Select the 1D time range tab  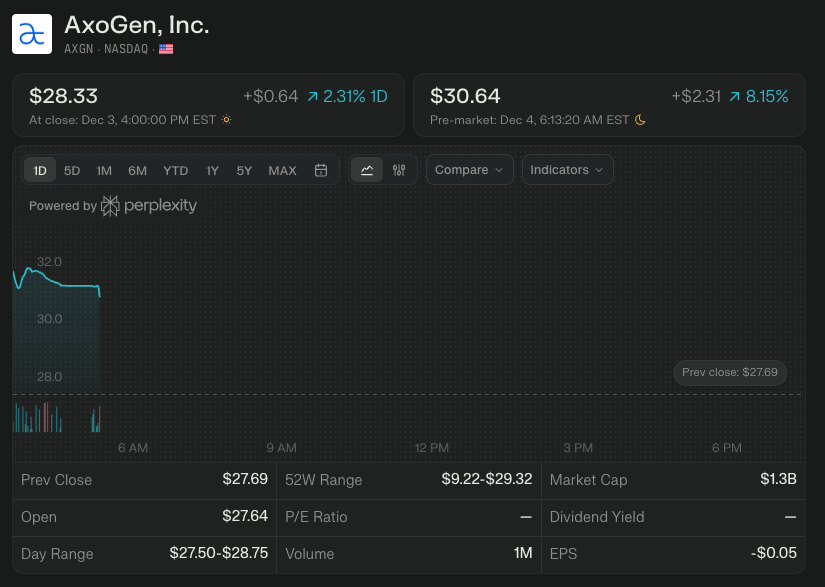click(40, 170)
